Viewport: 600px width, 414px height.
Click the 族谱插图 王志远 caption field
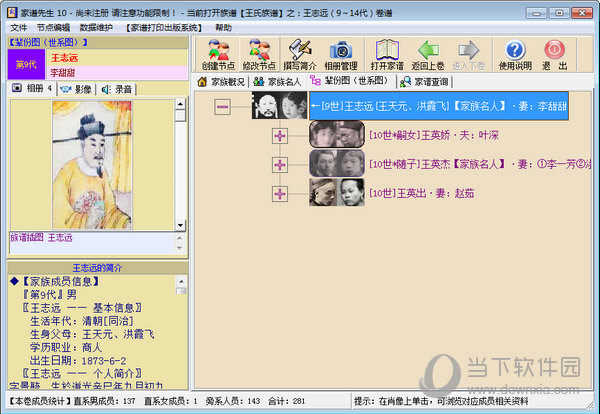coord(91,243)
